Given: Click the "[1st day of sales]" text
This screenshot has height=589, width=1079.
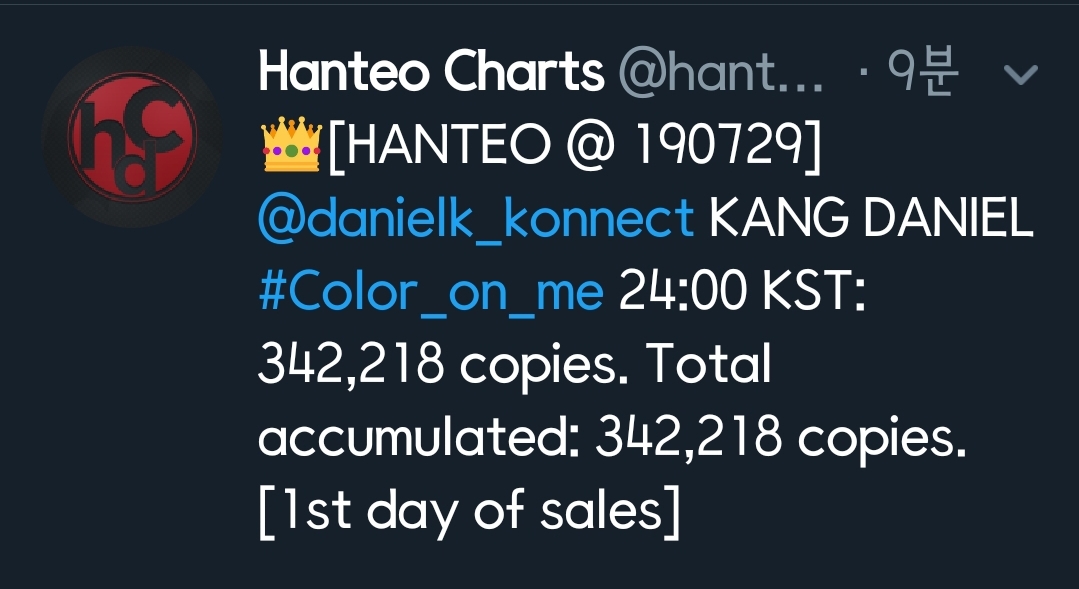Looking at the screenshot, I should coord(470,513).
